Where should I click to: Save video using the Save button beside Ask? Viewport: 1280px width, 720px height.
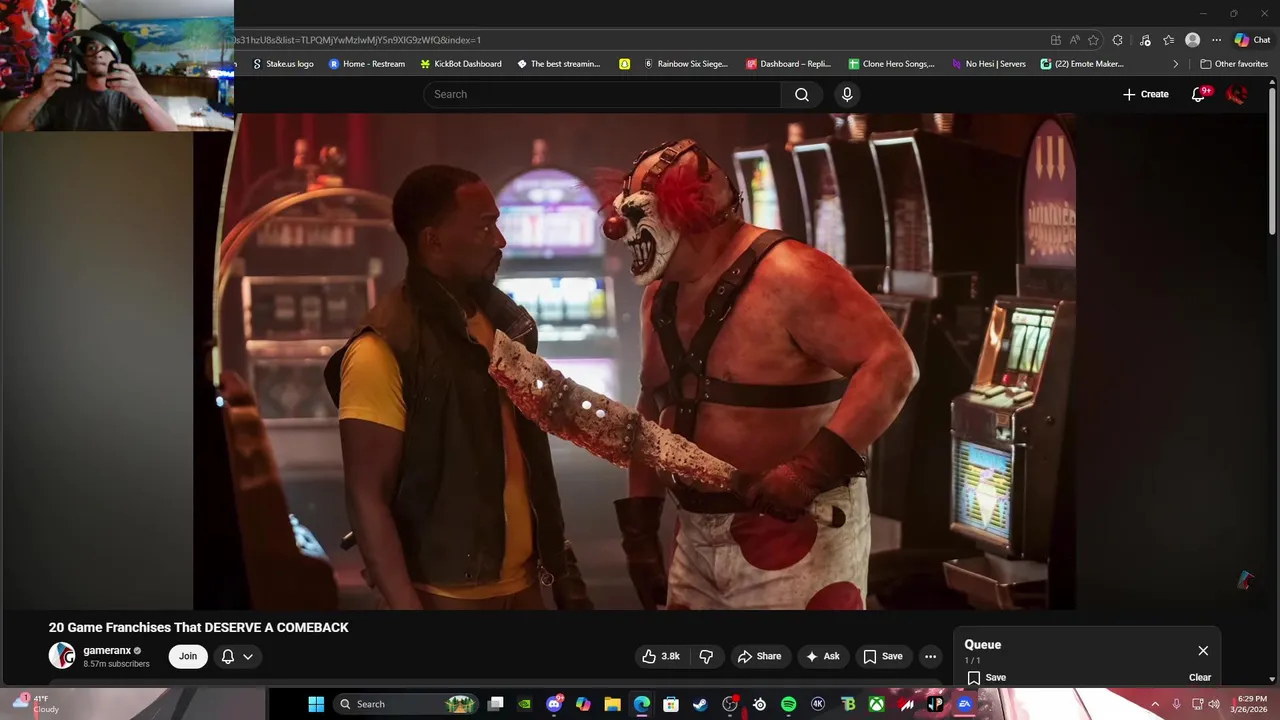(883, 656)
